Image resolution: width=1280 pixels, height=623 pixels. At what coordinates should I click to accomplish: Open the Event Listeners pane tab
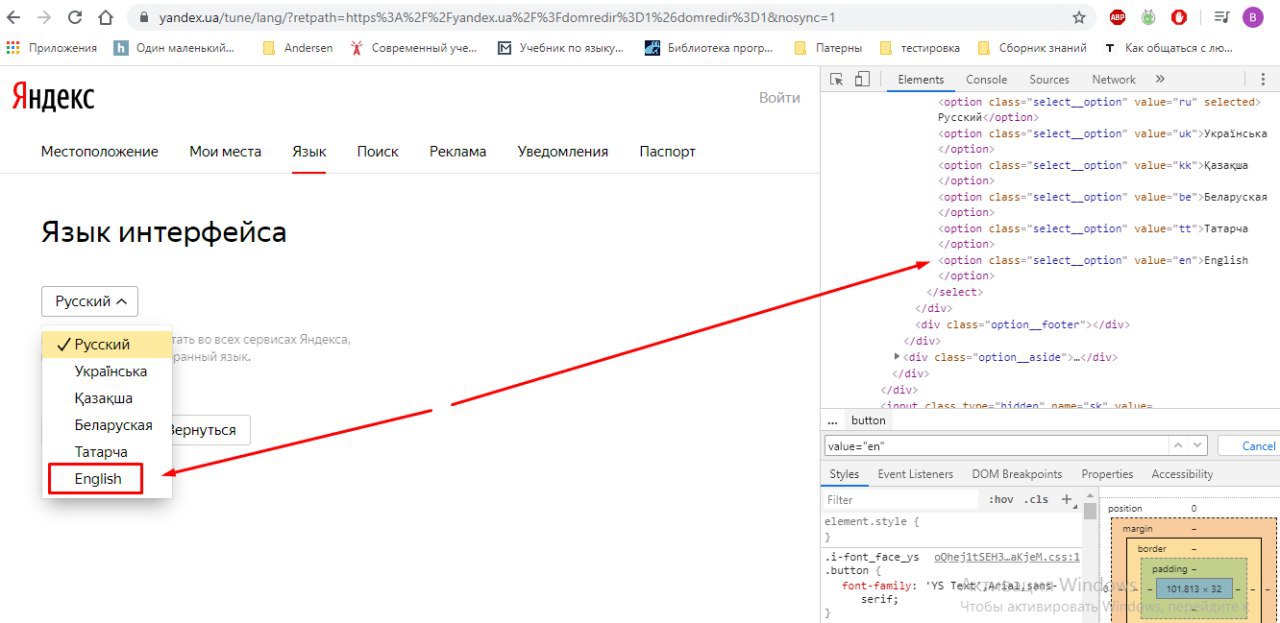915,474
